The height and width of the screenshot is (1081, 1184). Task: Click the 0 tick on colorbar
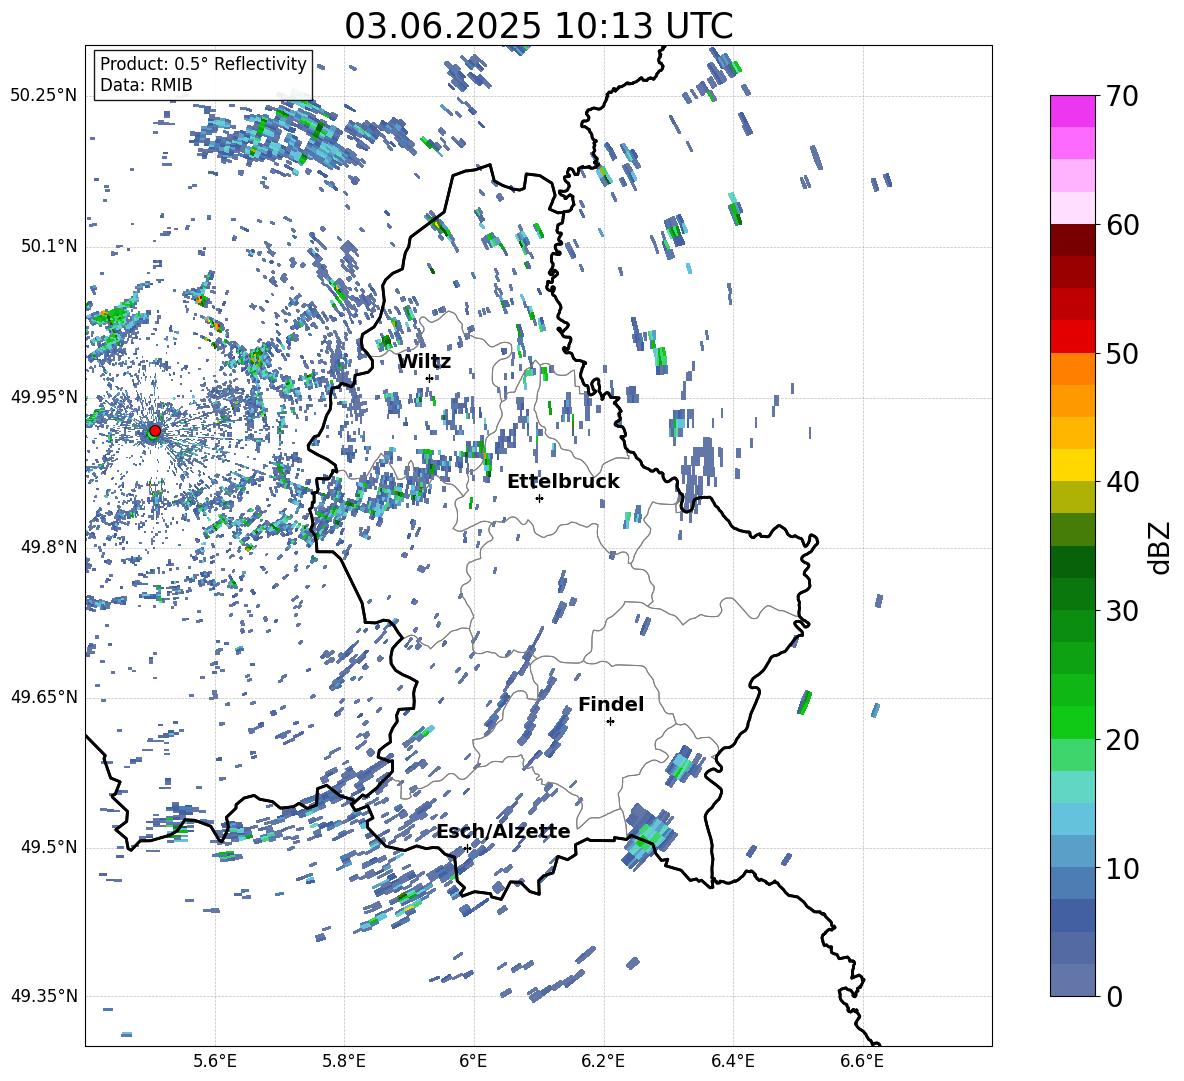(1115, 996)
